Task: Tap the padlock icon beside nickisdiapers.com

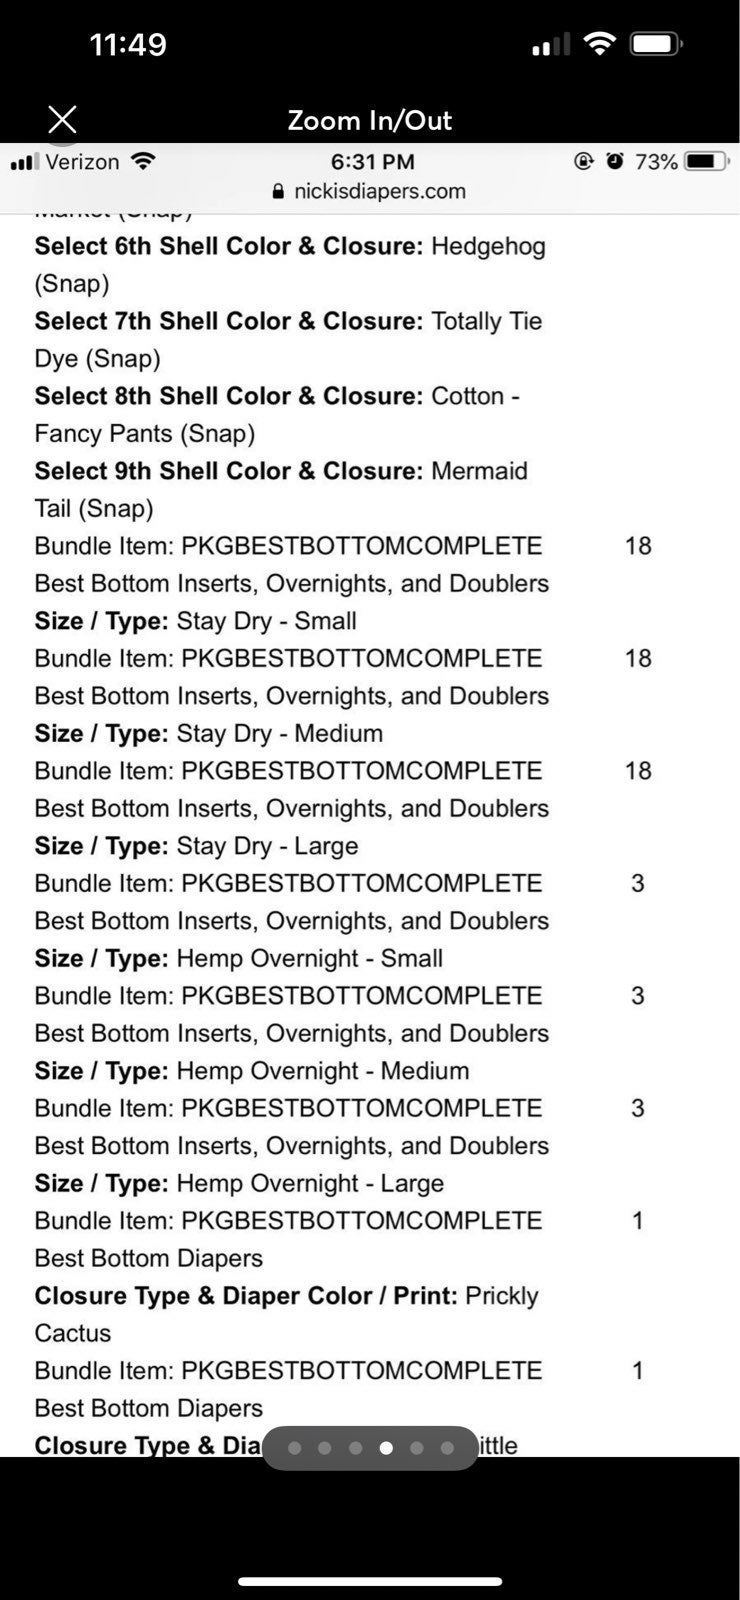Action: [x=278, y=191]
